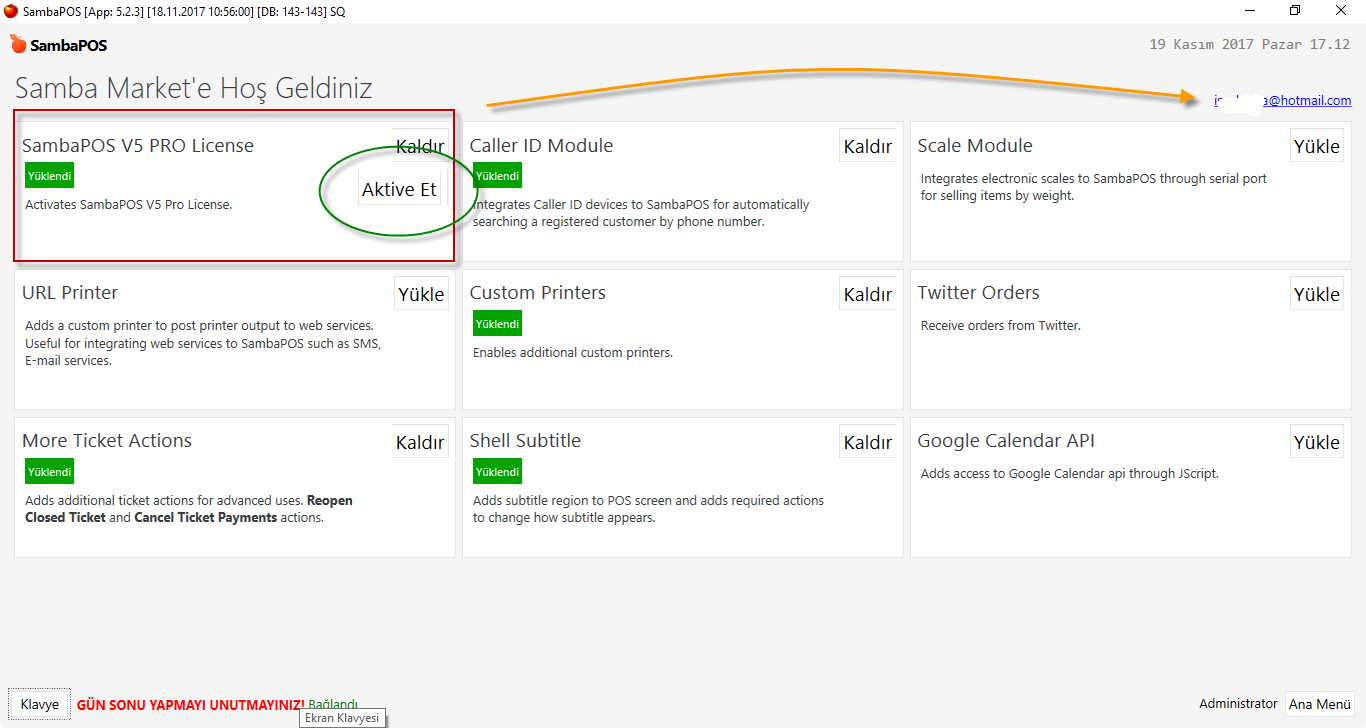The width and height of the screenshot is (1366, 728).
Task: Click Kaldır on Shell Subtitle module
Action: point(867,443)
